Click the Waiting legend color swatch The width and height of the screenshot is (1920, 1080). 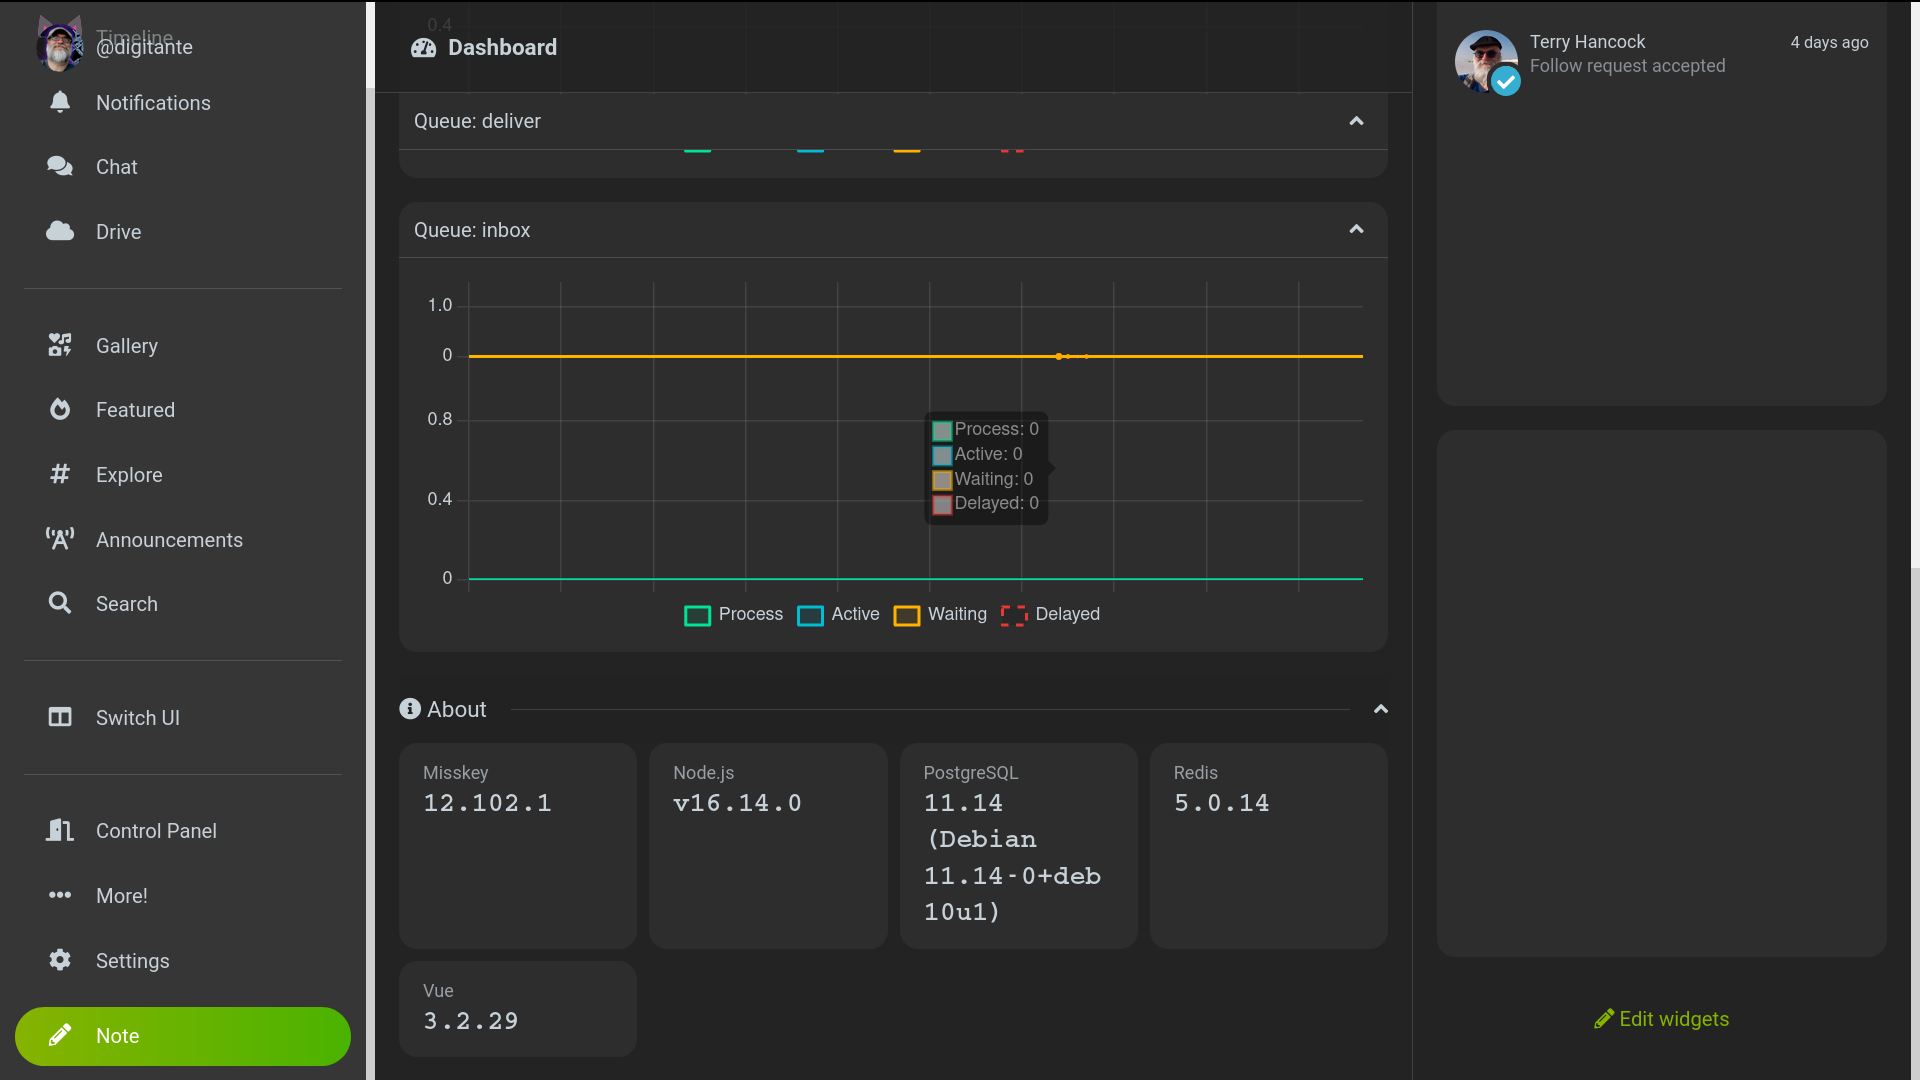tap(906, 615)
